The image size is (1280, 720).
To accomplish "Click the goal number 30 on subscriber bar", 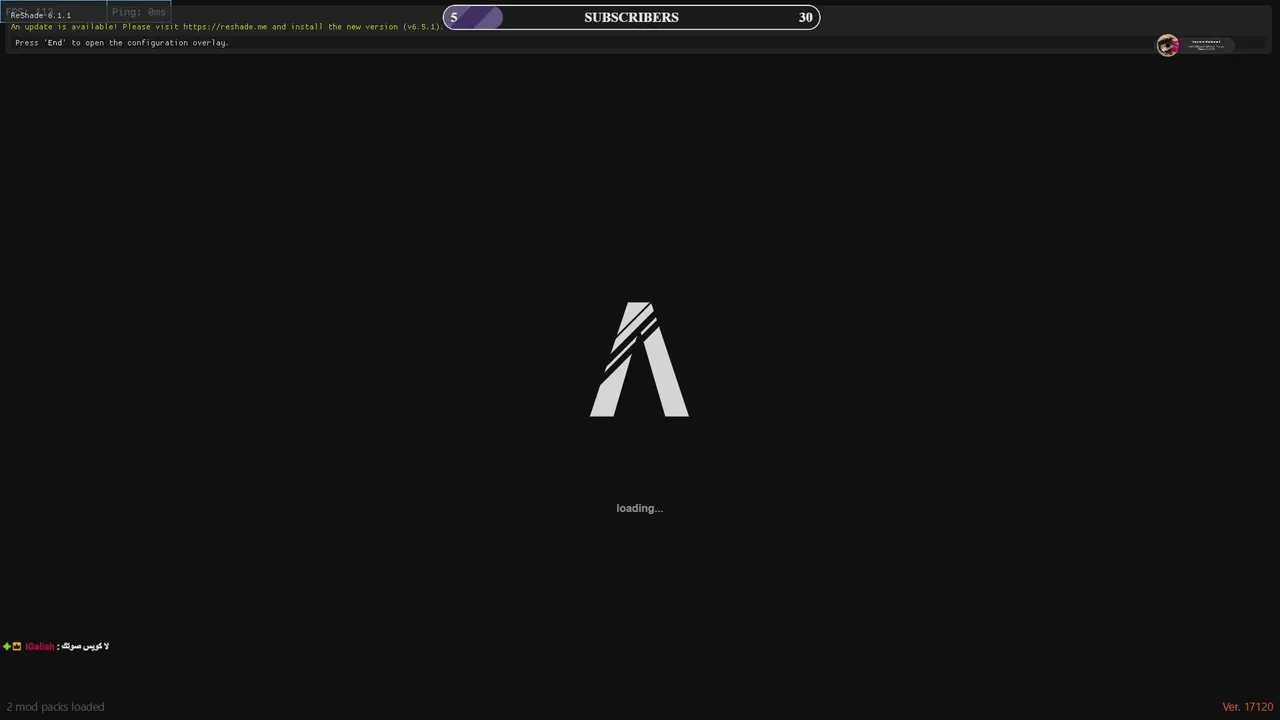I will [805, 17].
